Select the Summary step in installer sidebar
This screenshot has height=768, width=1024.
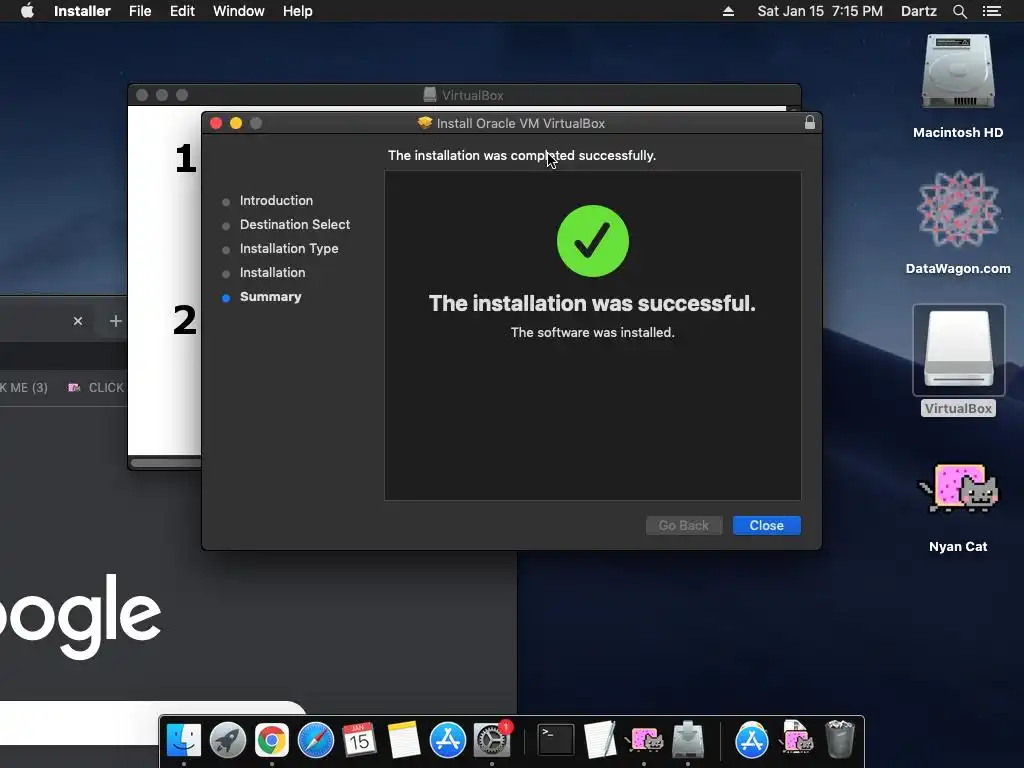coord(270,296)
